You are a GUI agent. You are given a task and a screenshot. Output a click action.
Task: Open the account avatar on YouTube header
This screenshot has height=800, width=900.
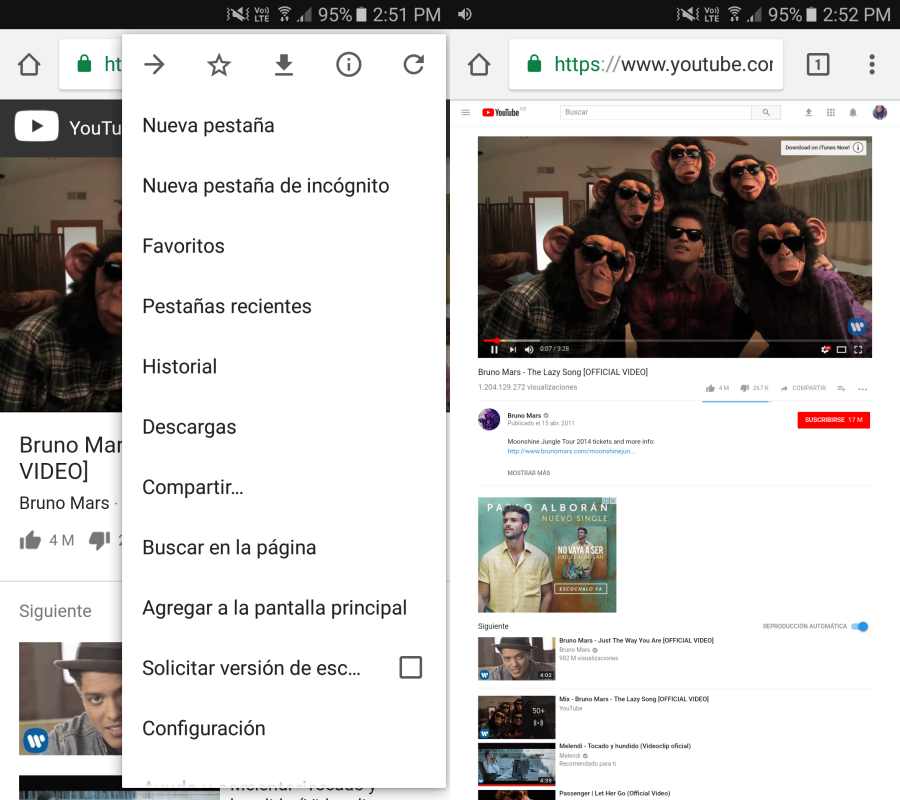point(879,112)
